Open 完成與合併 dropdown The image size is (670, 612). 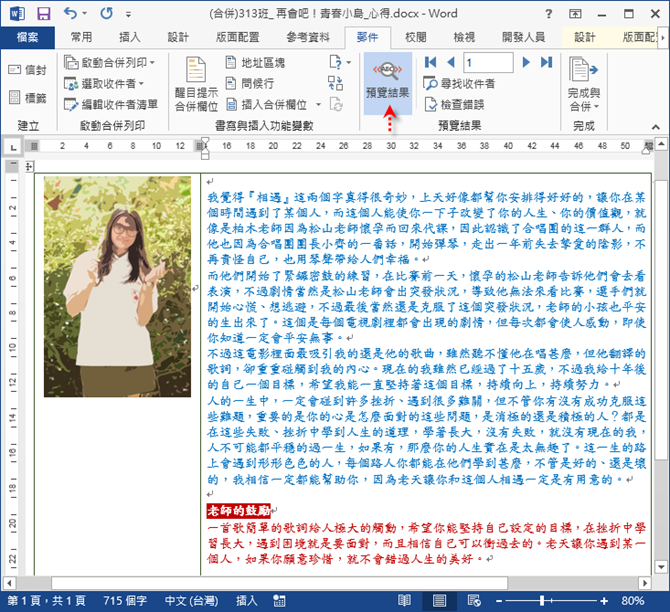click(584, 84)
